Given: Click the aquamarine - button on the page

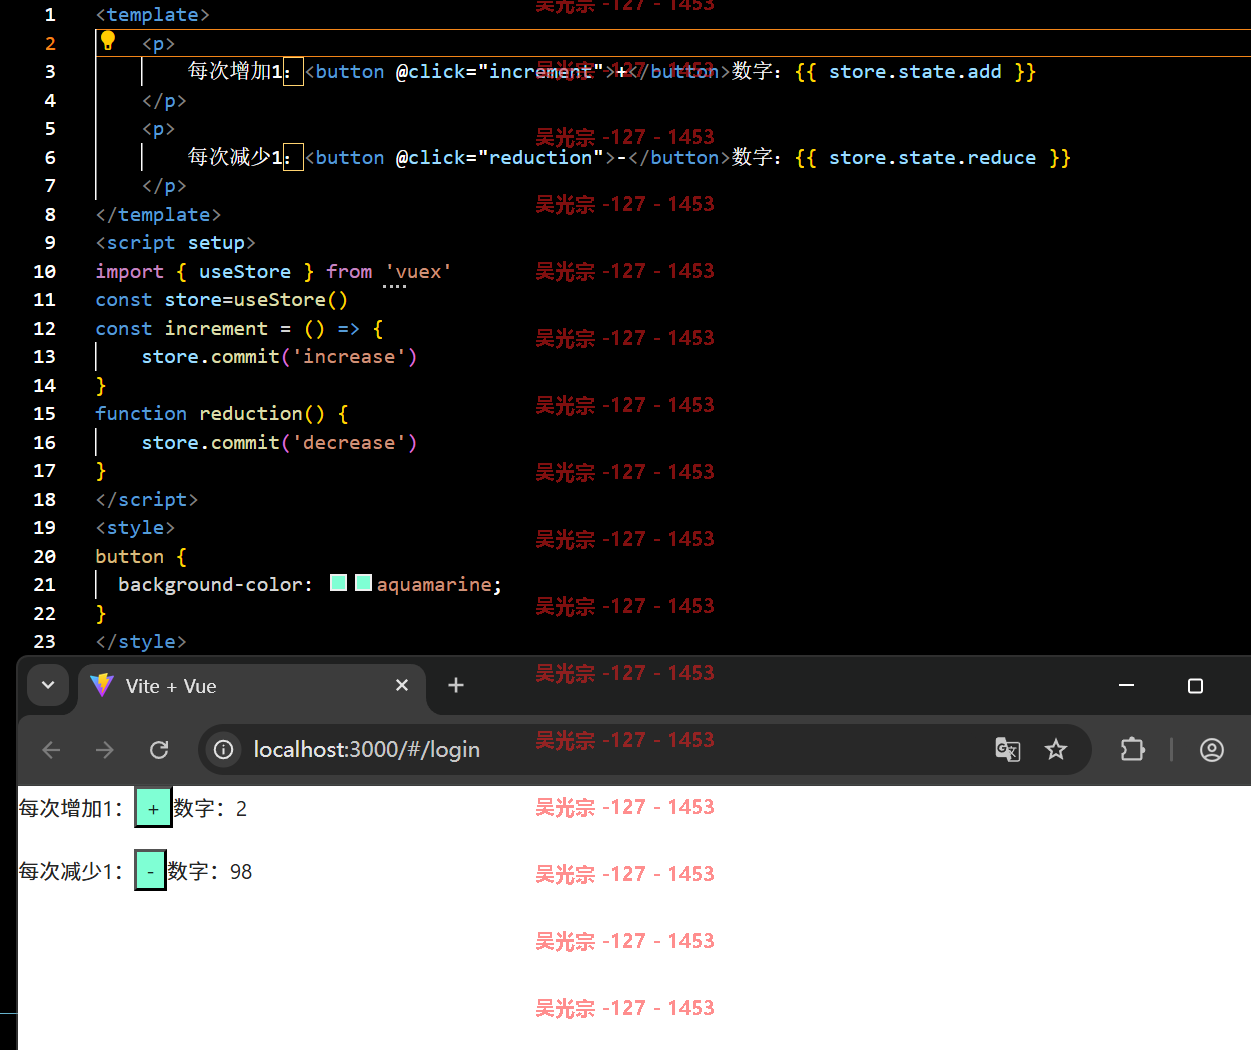Looking at the screenshot, I should (x=150, y=871).
